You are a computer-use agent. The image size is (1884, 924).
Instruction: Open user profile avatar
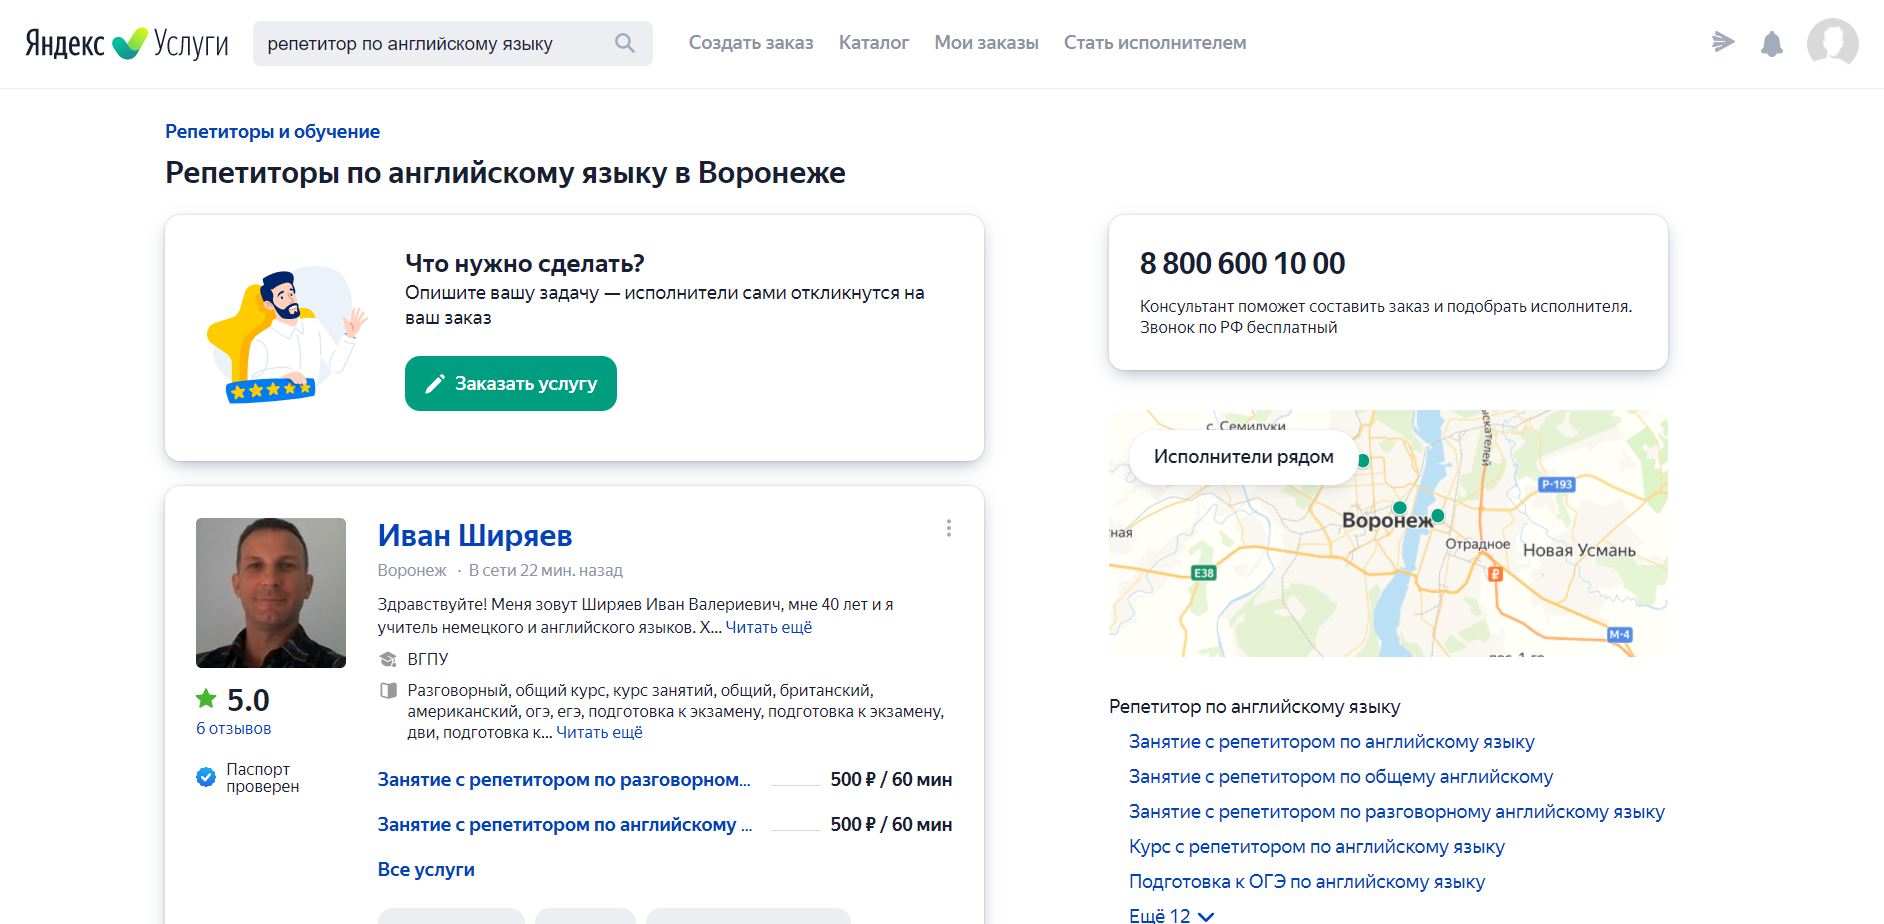(1832, 43)
